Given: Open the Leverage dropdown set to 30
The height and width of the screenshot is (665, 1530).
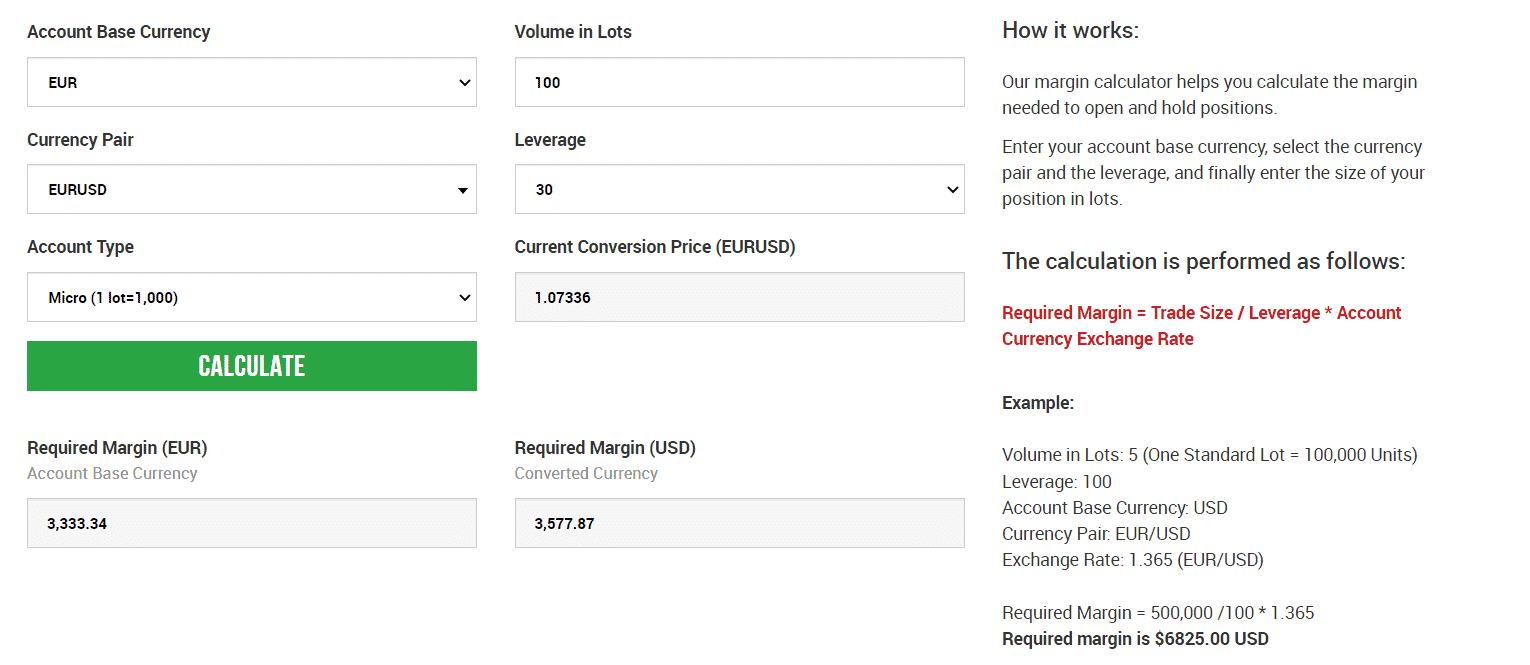Looking at the screenshot, I should (740, 189).
